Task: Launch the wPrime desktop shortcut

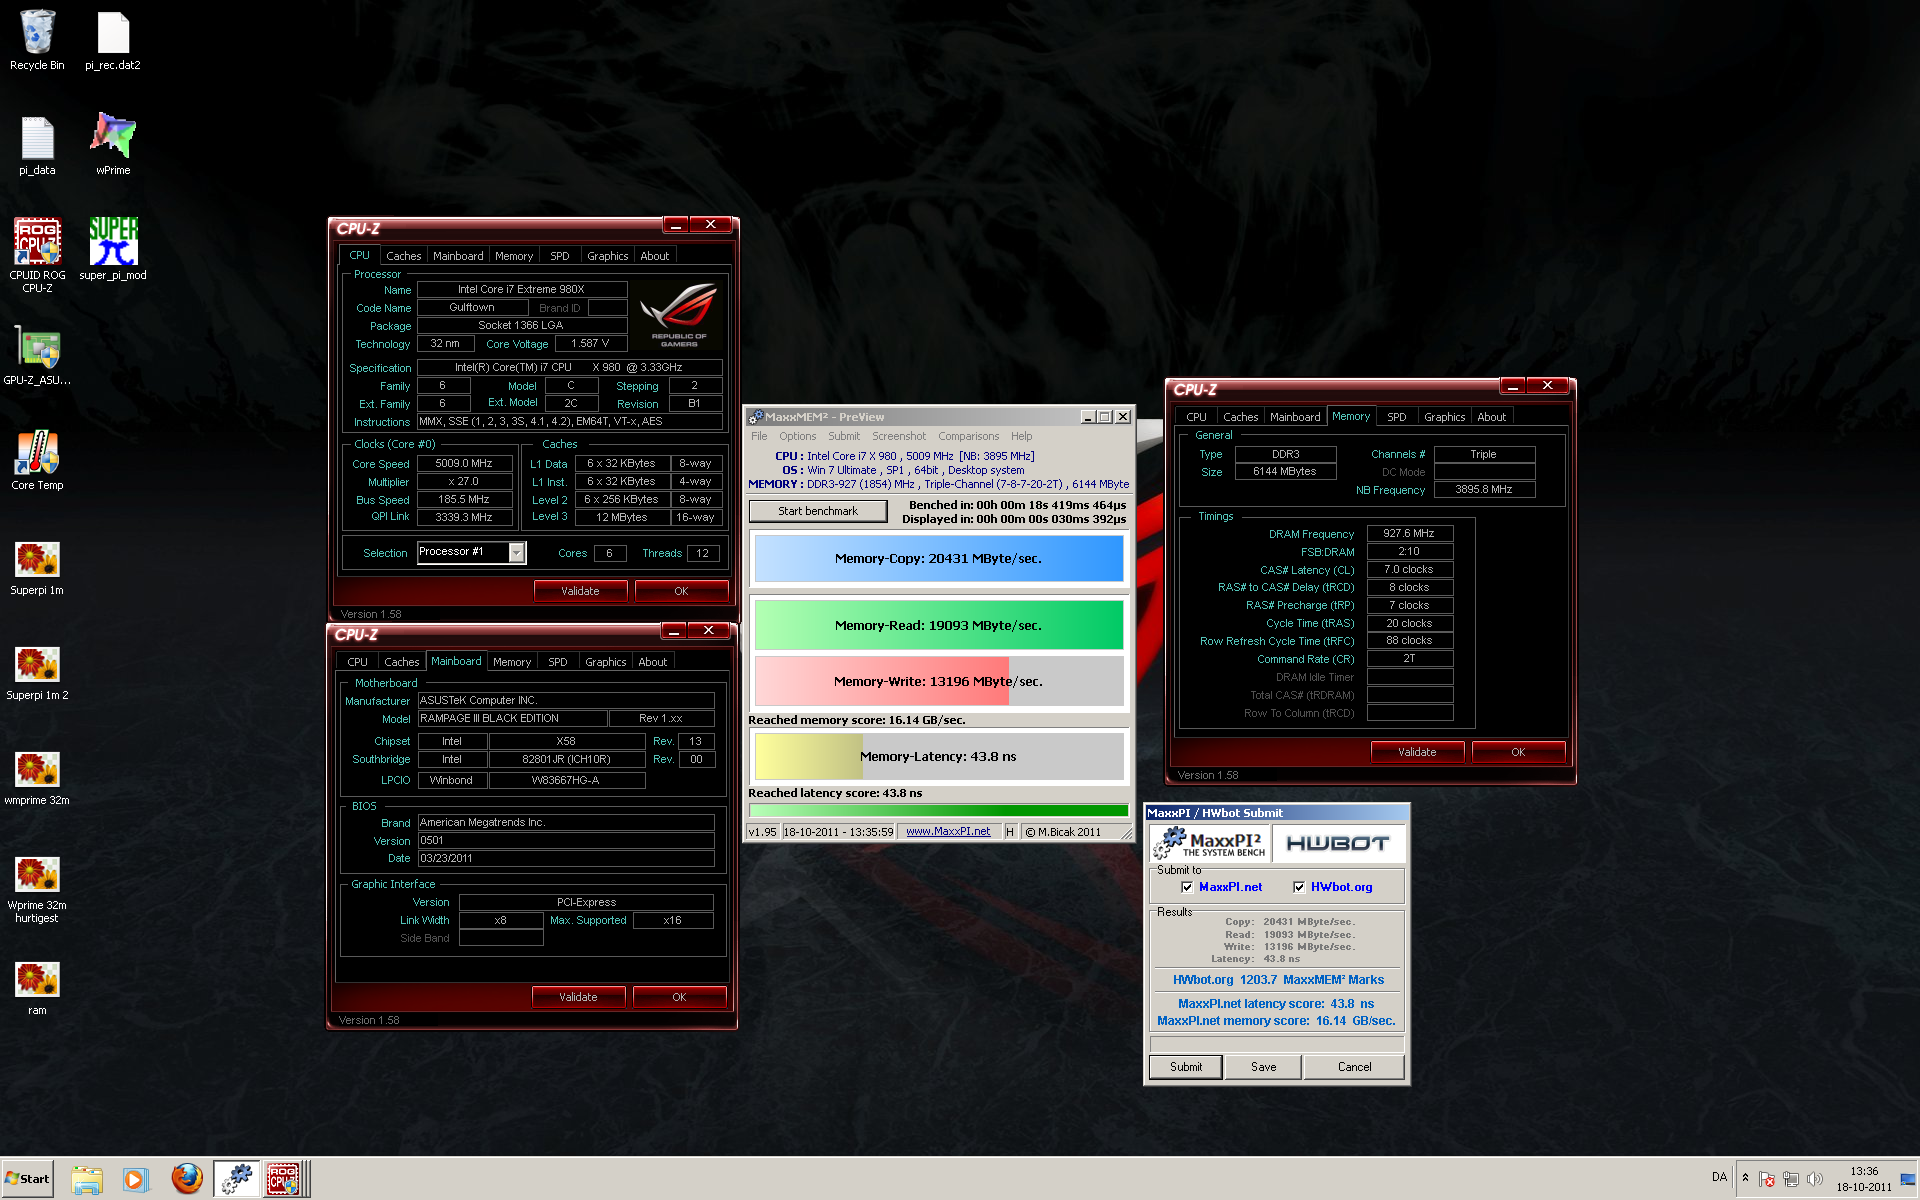Action: tap(113, 146)
